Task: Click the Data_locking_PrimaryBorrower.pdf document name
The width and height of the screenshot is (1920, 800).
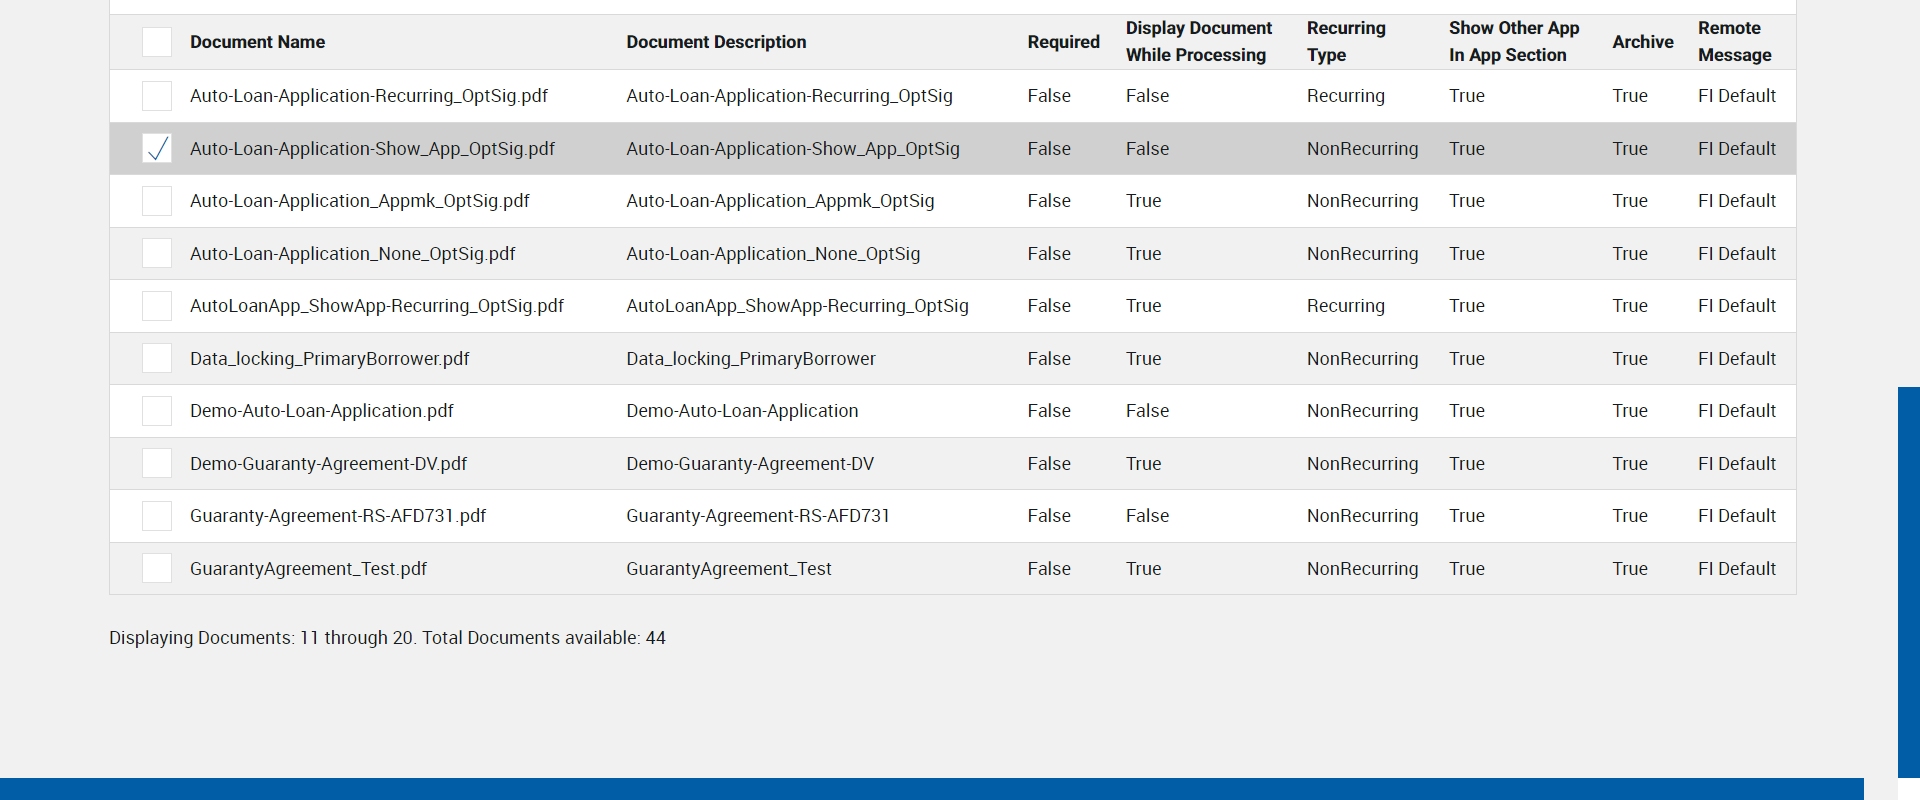Action: (x=329, y=359)
